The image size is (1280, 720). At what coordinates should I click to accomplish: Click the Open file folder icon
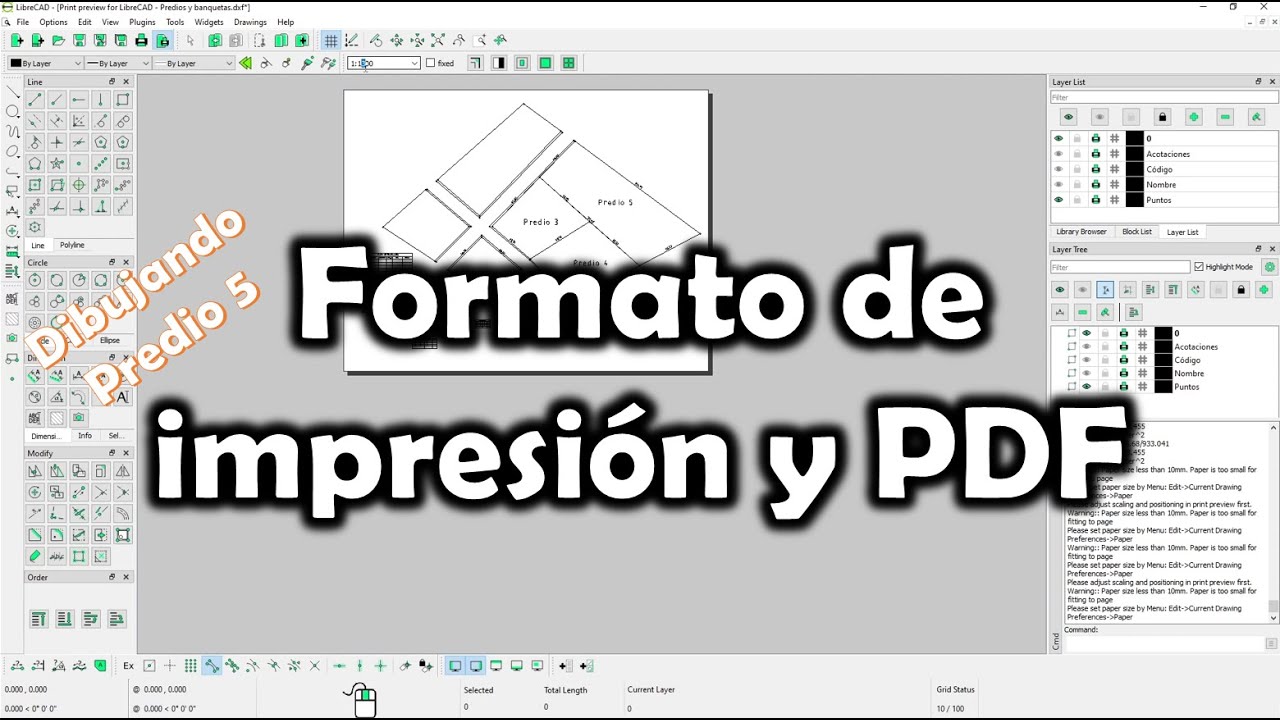[58, 41]
